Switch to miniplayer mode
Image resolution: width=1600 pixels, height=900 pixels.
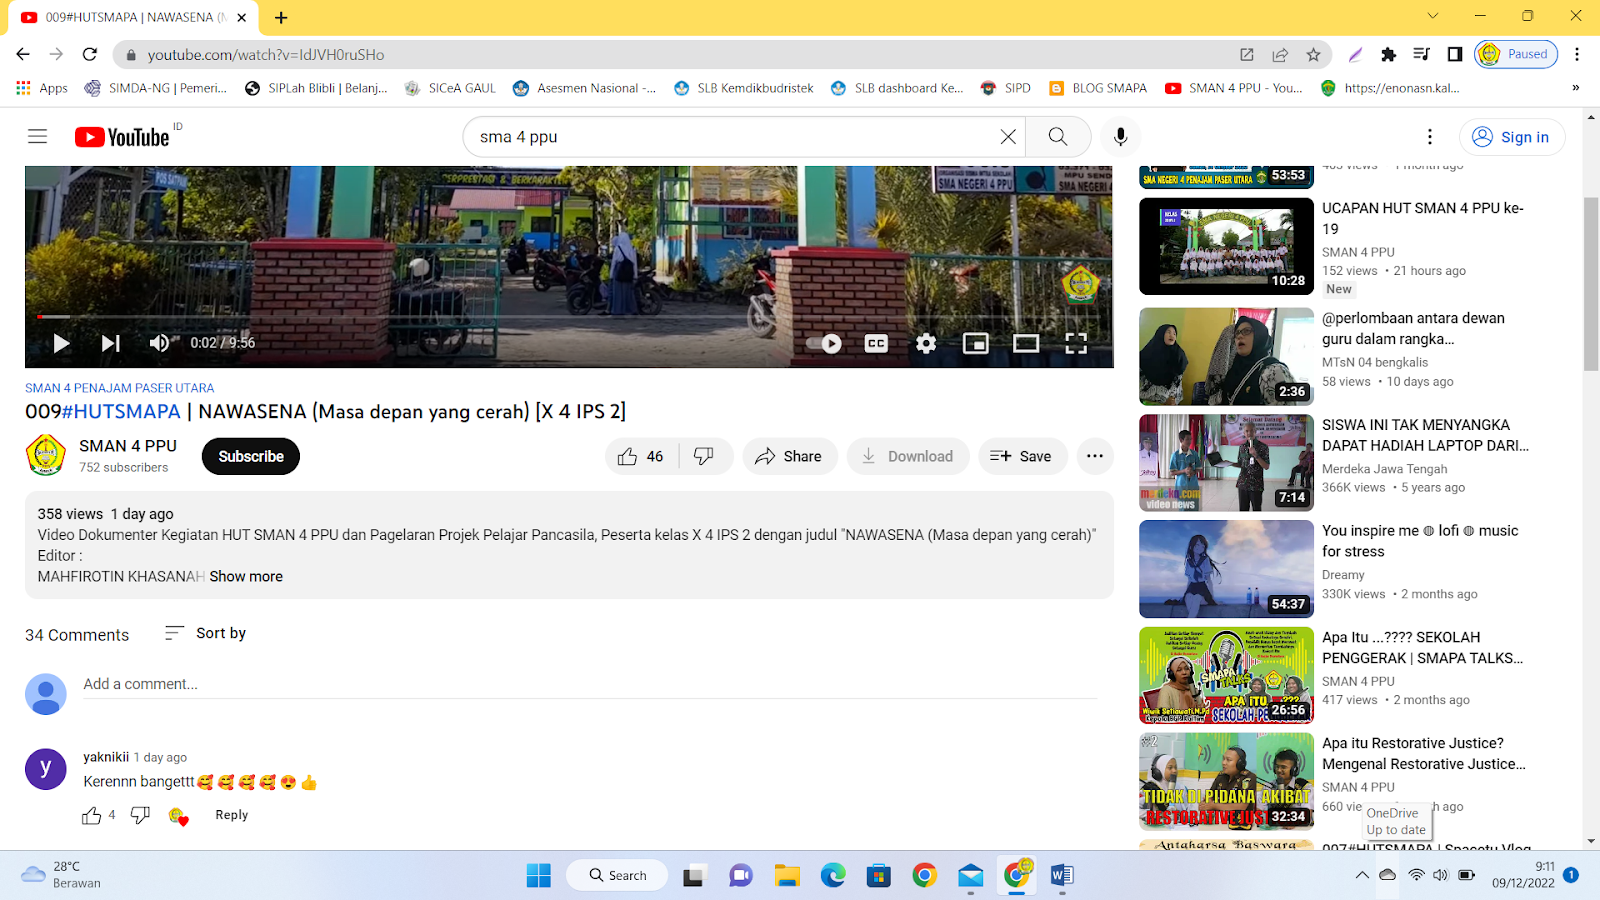pos(975,343)
